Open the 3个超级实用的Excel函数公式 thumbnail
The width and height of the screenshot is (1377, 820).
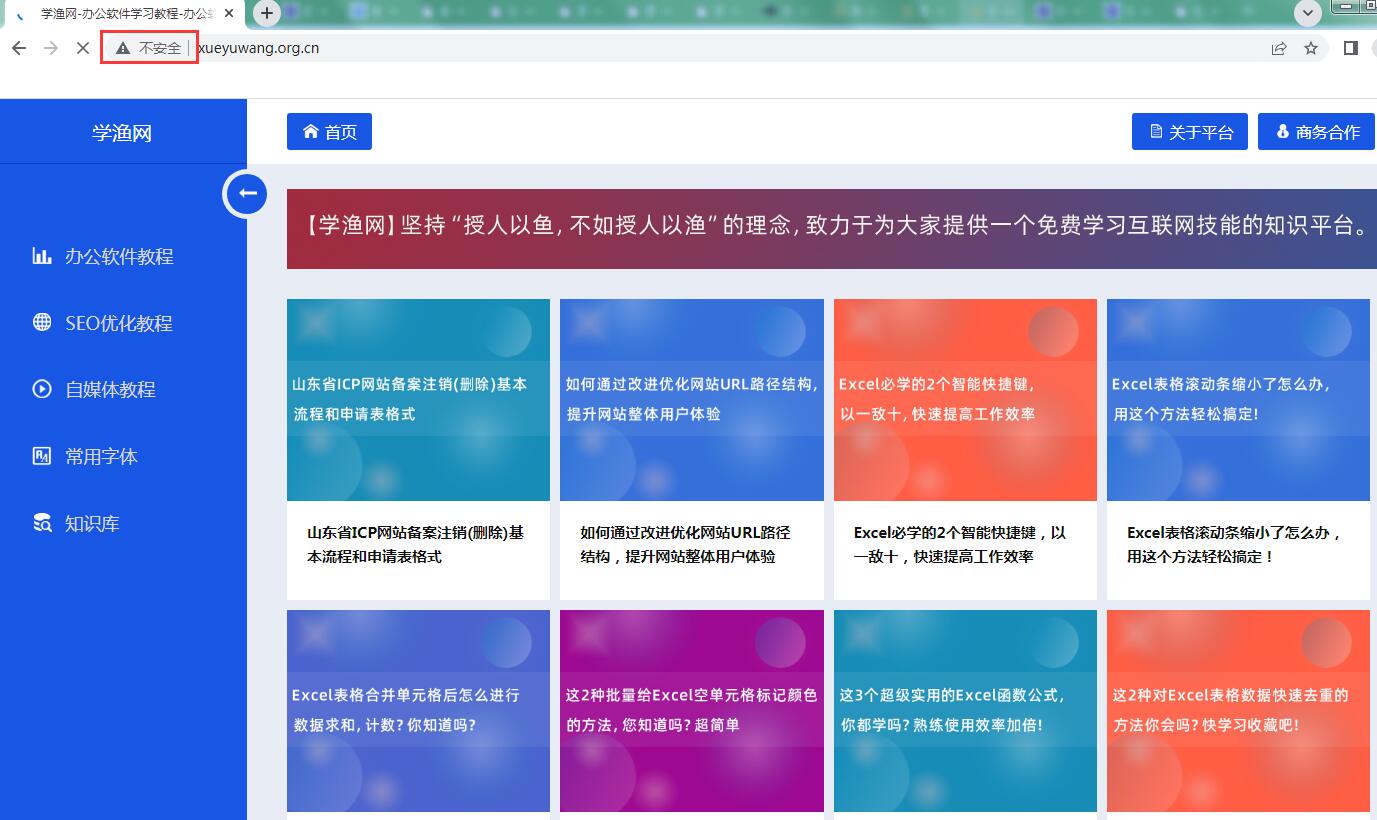[965, 711]
